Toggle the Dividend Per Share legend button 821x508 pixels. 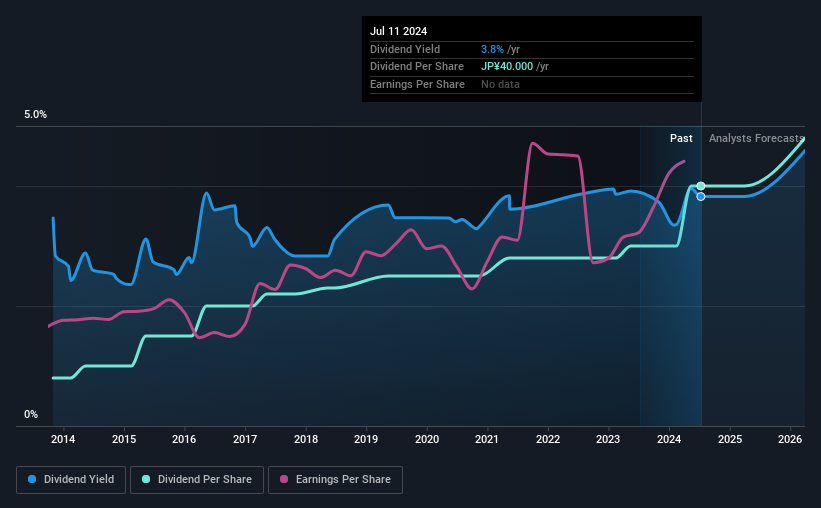point(197,480)
